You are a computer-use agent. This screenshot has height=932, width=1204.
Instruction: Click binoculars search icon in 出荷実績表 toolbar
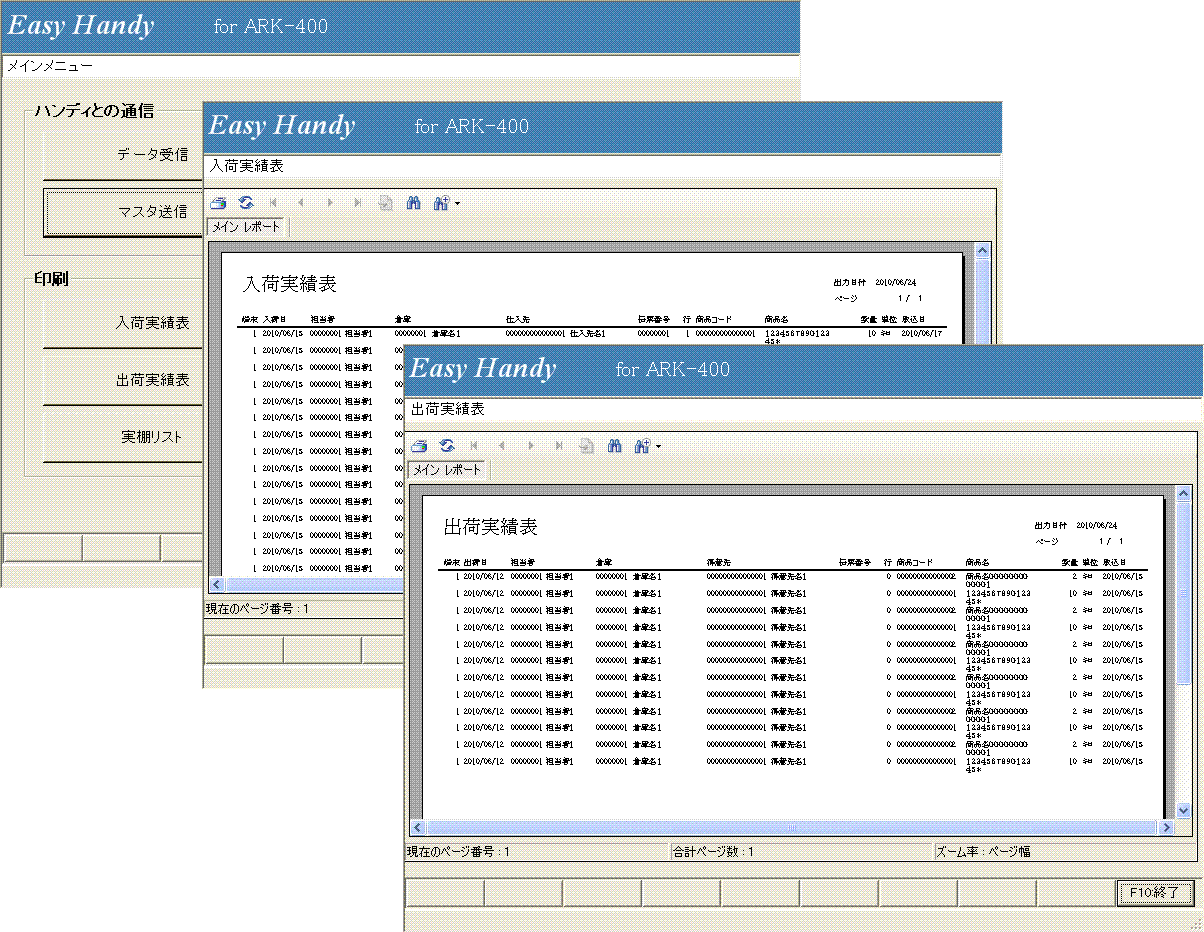coord(615,446)
